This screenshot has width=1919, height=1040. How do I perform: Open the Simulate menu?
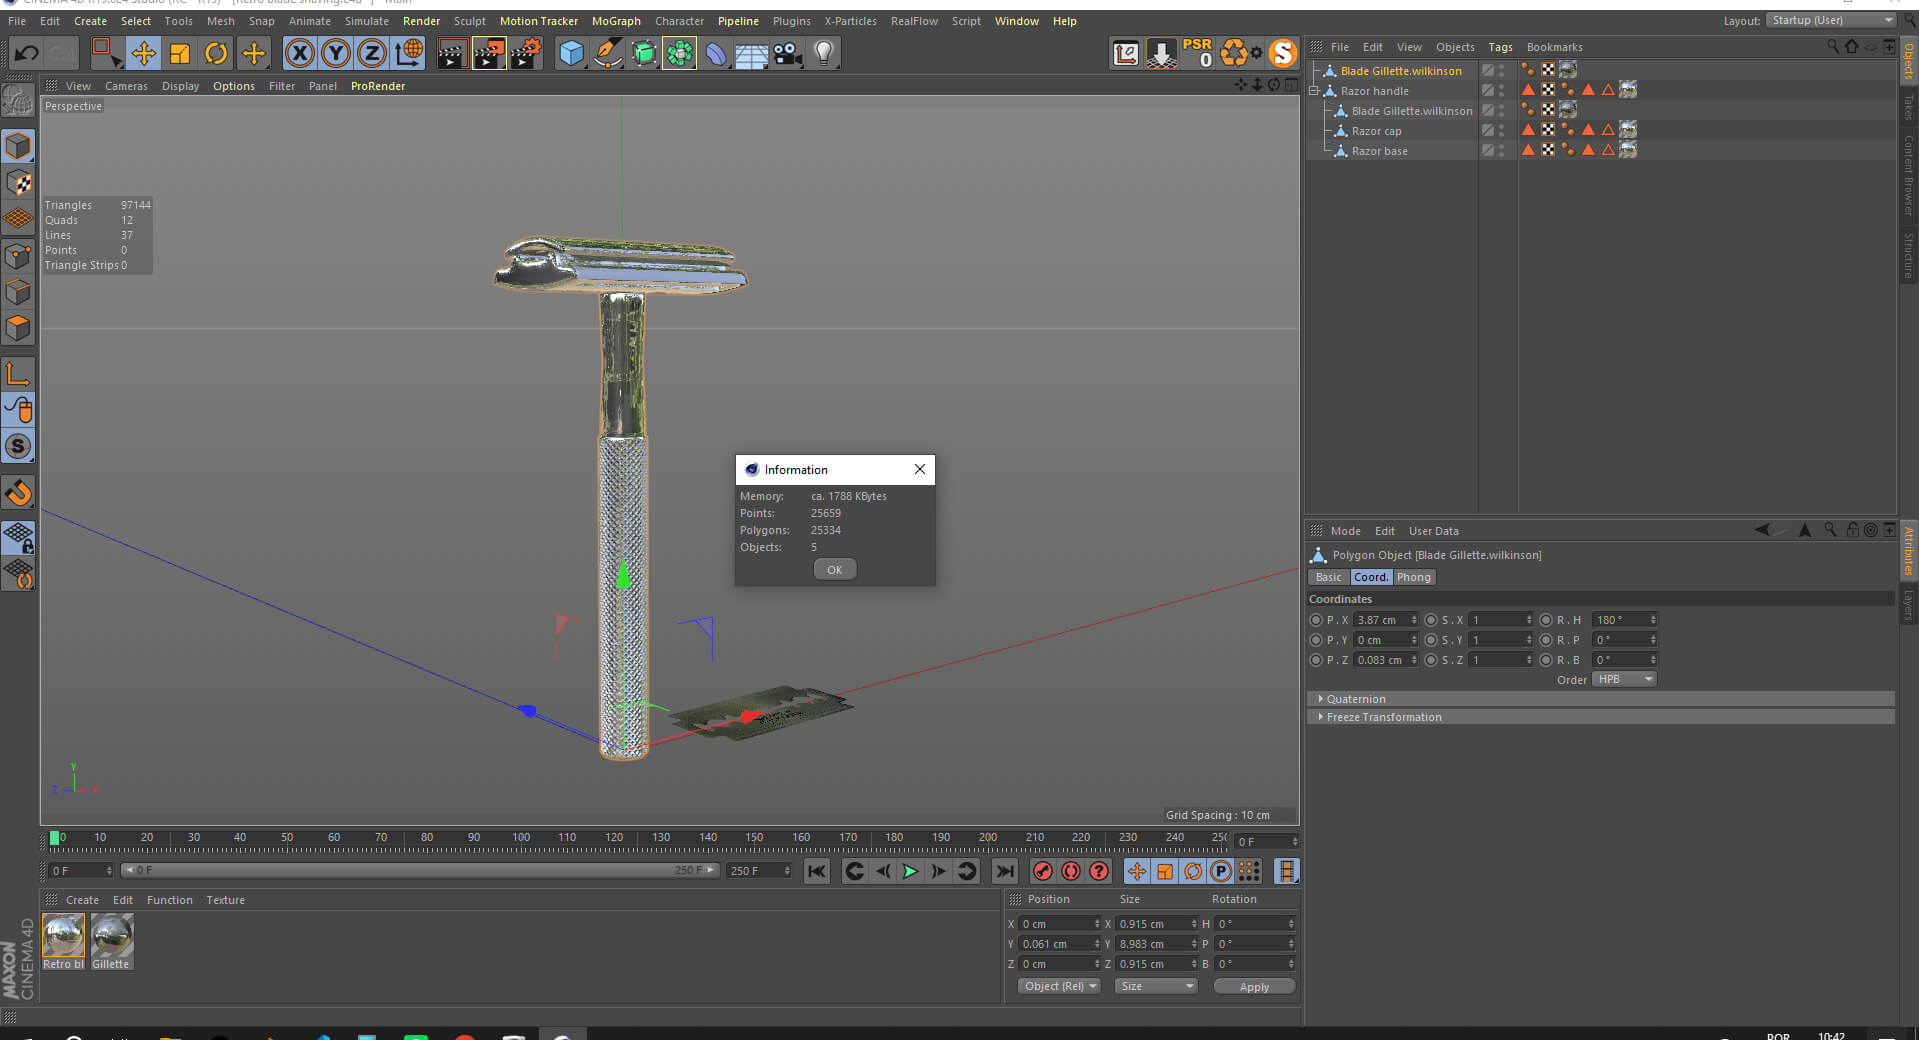(x=367, y=21)
